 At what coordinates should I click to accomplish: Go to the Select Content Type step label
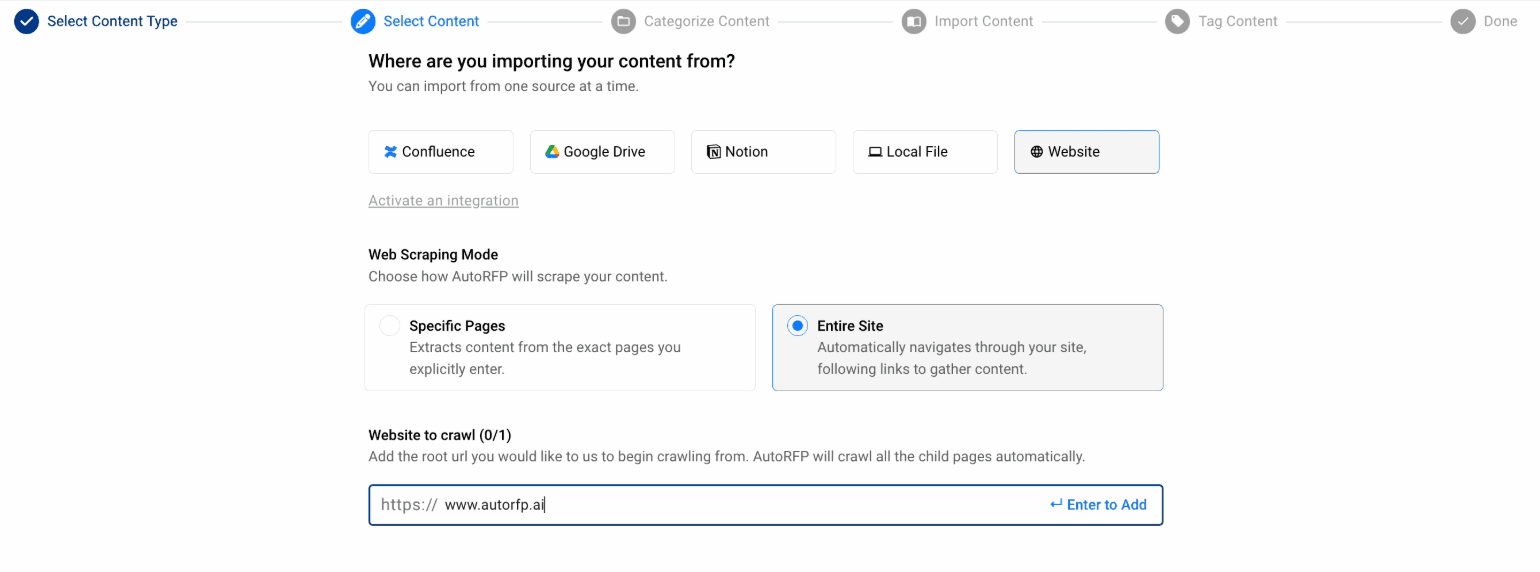[112, 21]
